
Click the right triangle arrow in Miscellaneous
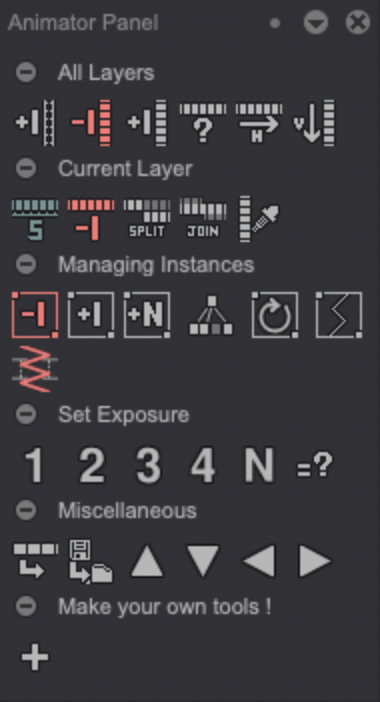315,561
